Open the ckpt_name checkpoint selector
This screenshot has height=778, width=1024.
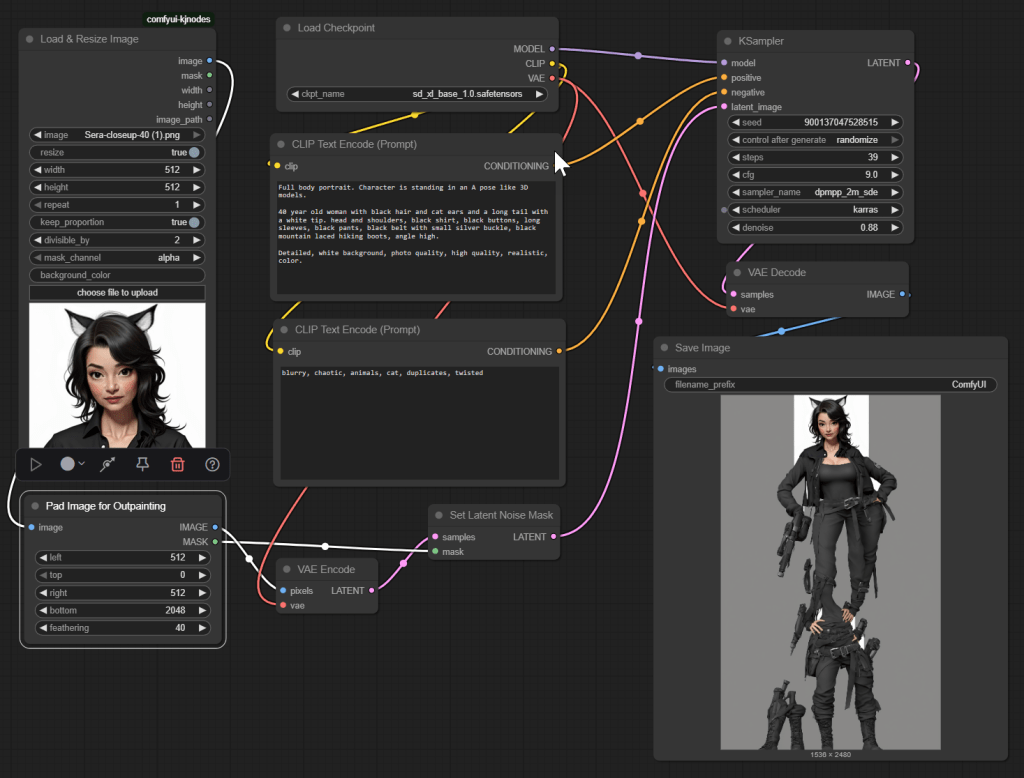[x=417, y=94]
